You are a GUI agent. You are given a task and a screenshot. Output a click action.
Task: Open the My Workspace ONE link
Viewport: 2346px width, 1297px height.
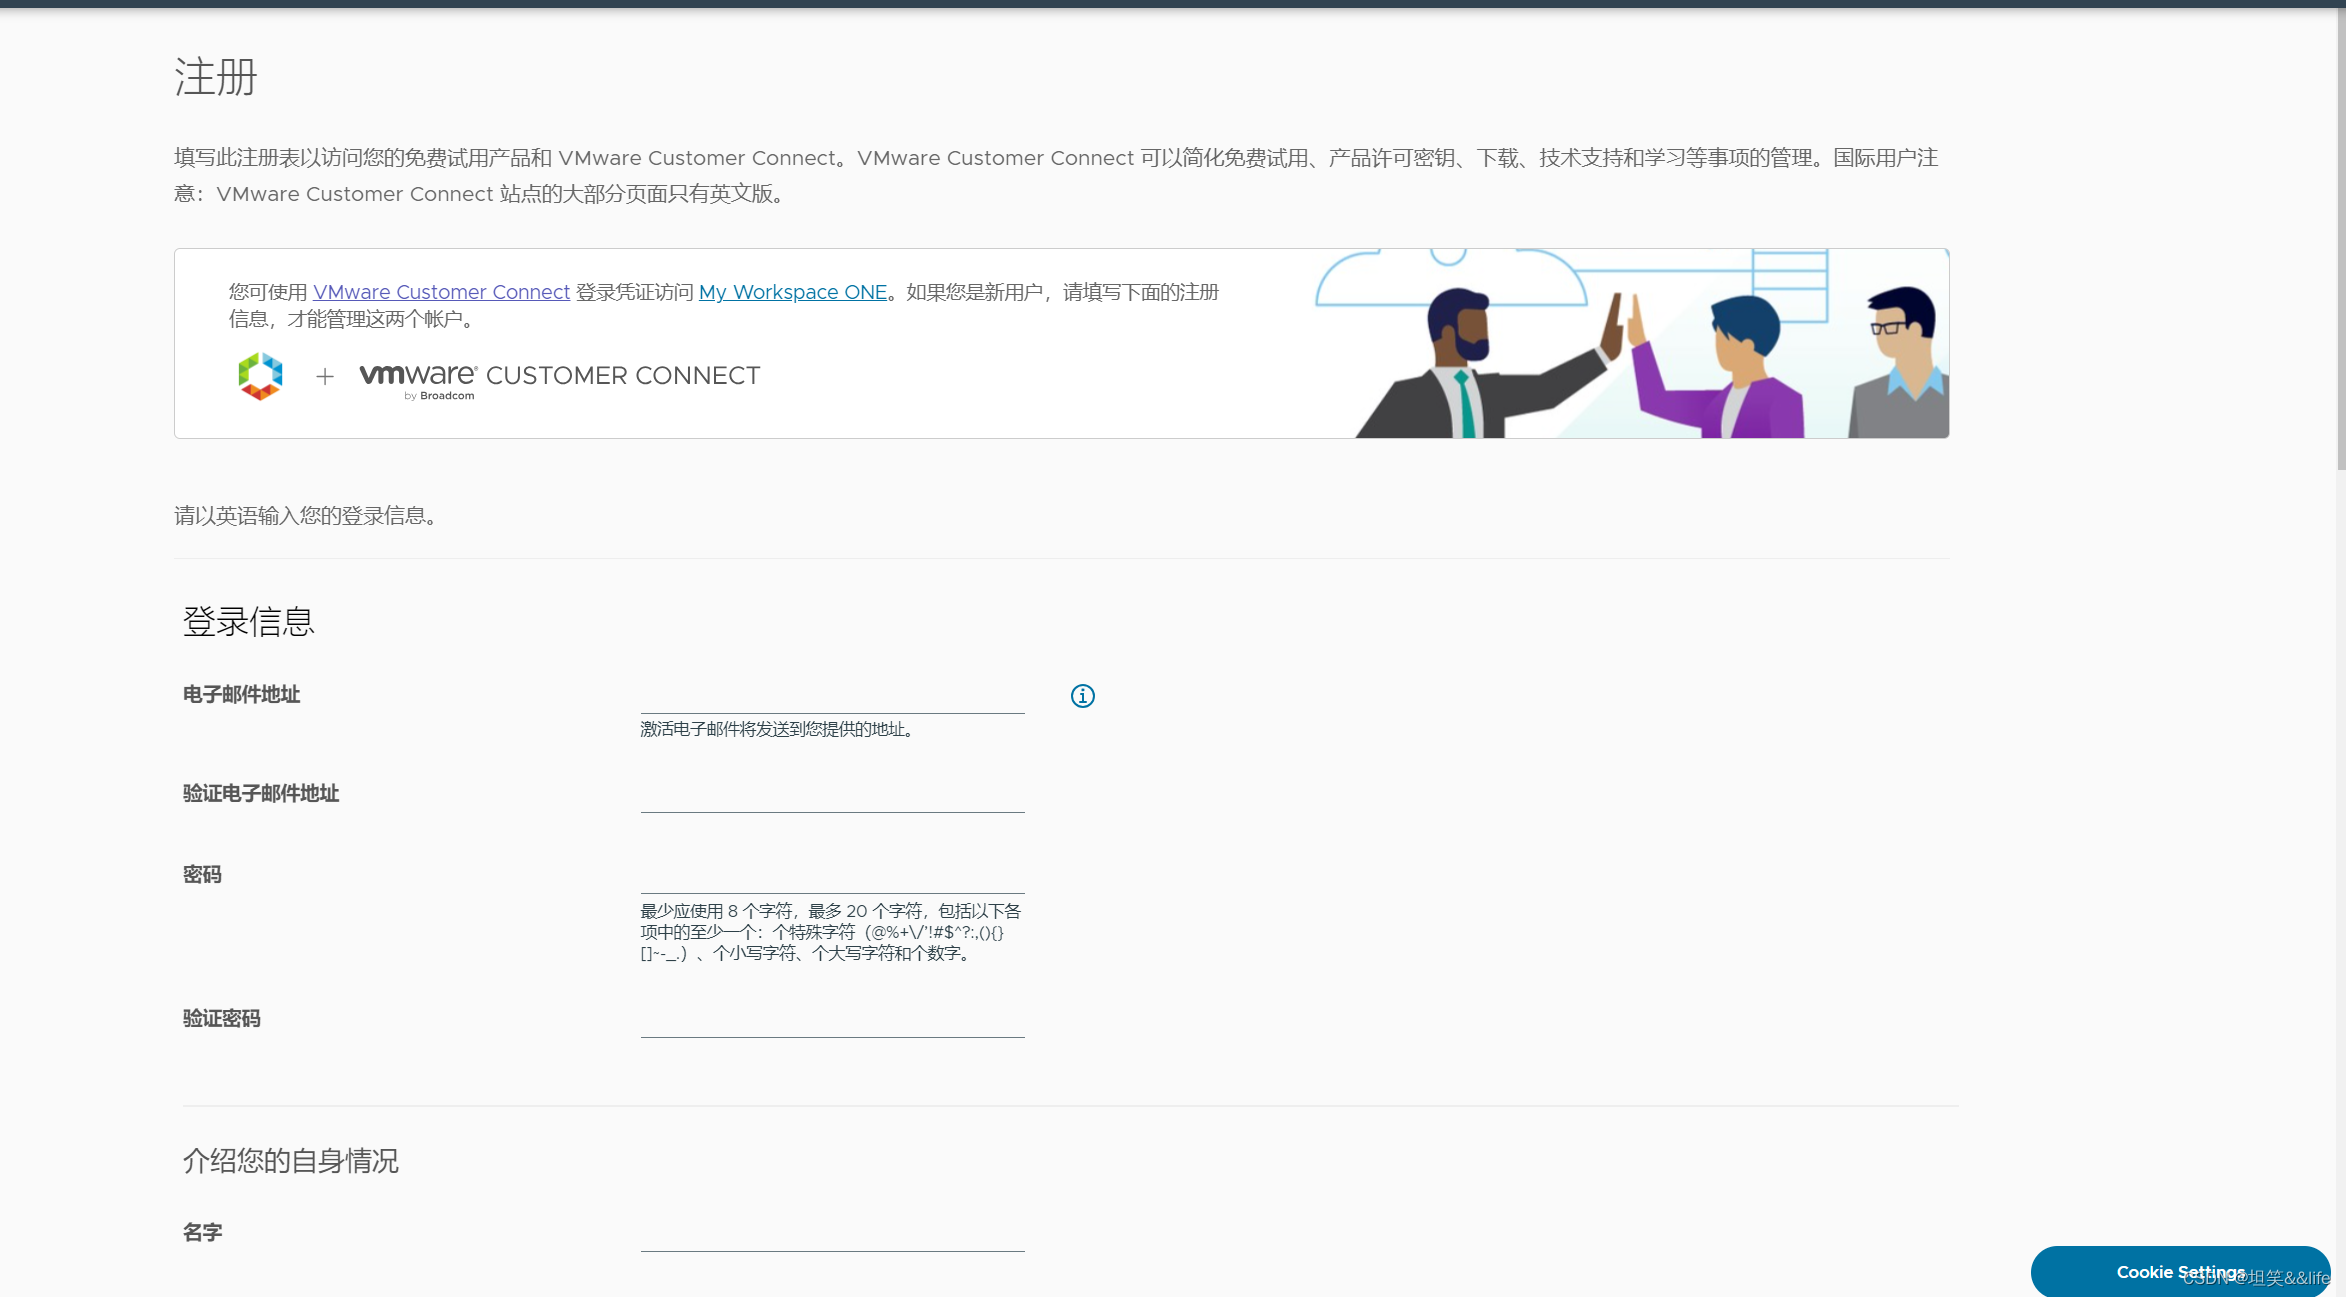tap(792, 292)
